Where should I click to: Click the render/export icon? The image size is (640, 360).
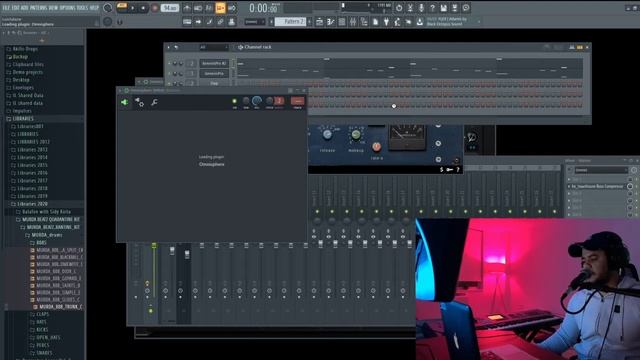point(454,8)
